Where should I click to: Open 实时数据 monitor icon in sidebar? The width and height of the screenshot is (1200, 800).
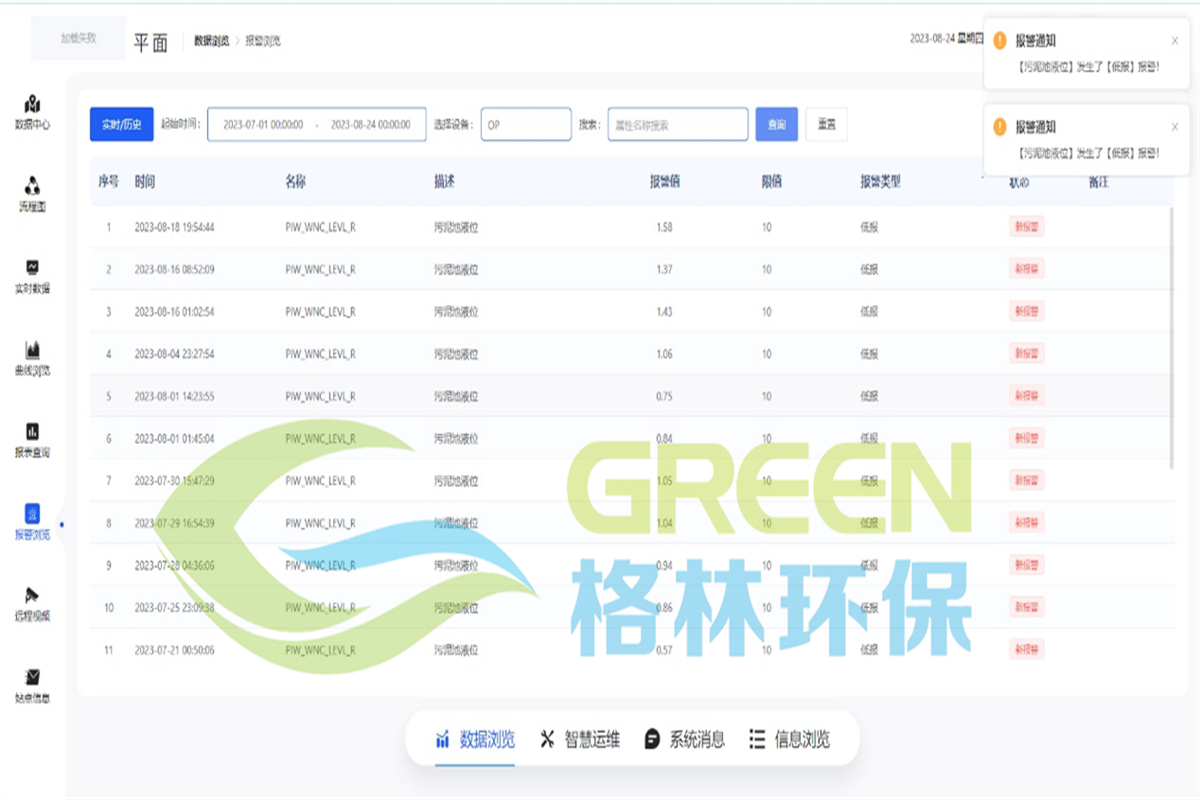click(32, 268)
